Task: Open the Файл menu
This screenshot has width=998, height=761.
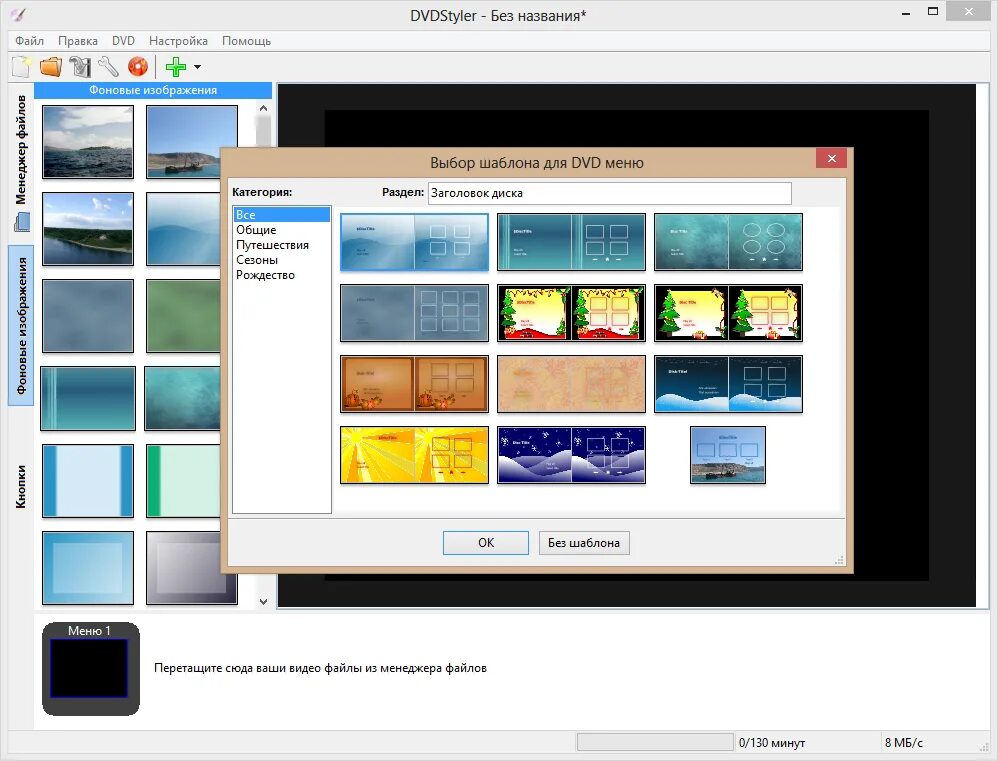Action: click(x=29, y=41)
